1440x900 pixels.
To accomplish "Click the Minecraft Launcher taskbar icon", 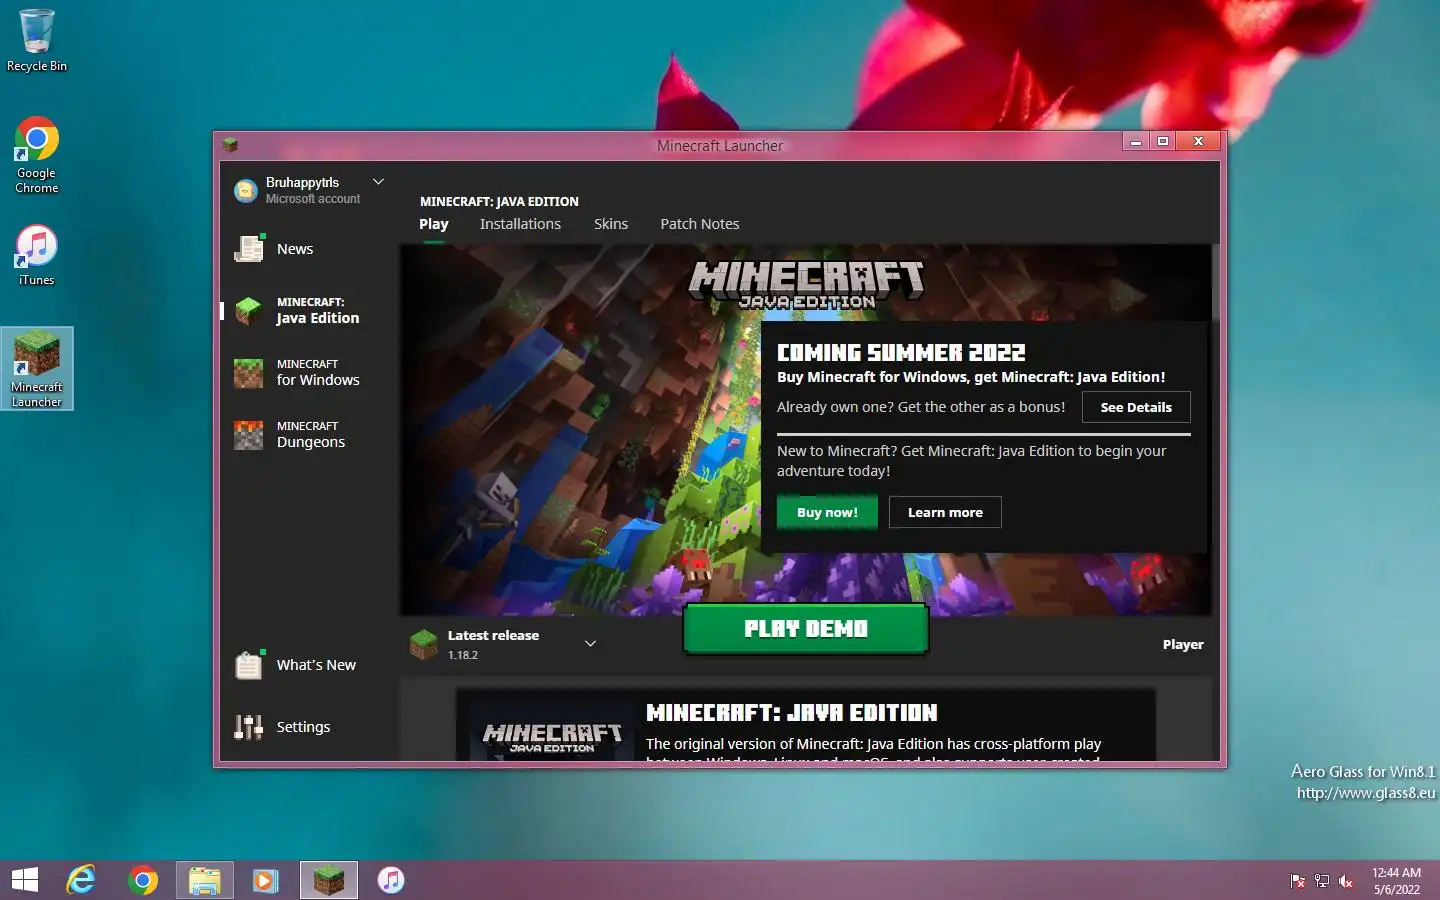I will [329, 880].
